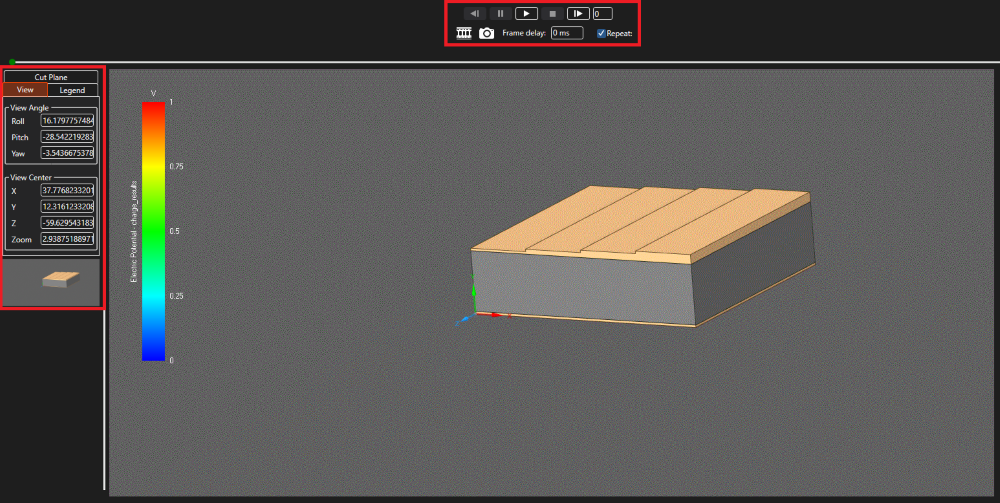Viewport: 1000px width, 503px height.
Task: Click the "0.25" legend label
Action: tap(176, 296)
